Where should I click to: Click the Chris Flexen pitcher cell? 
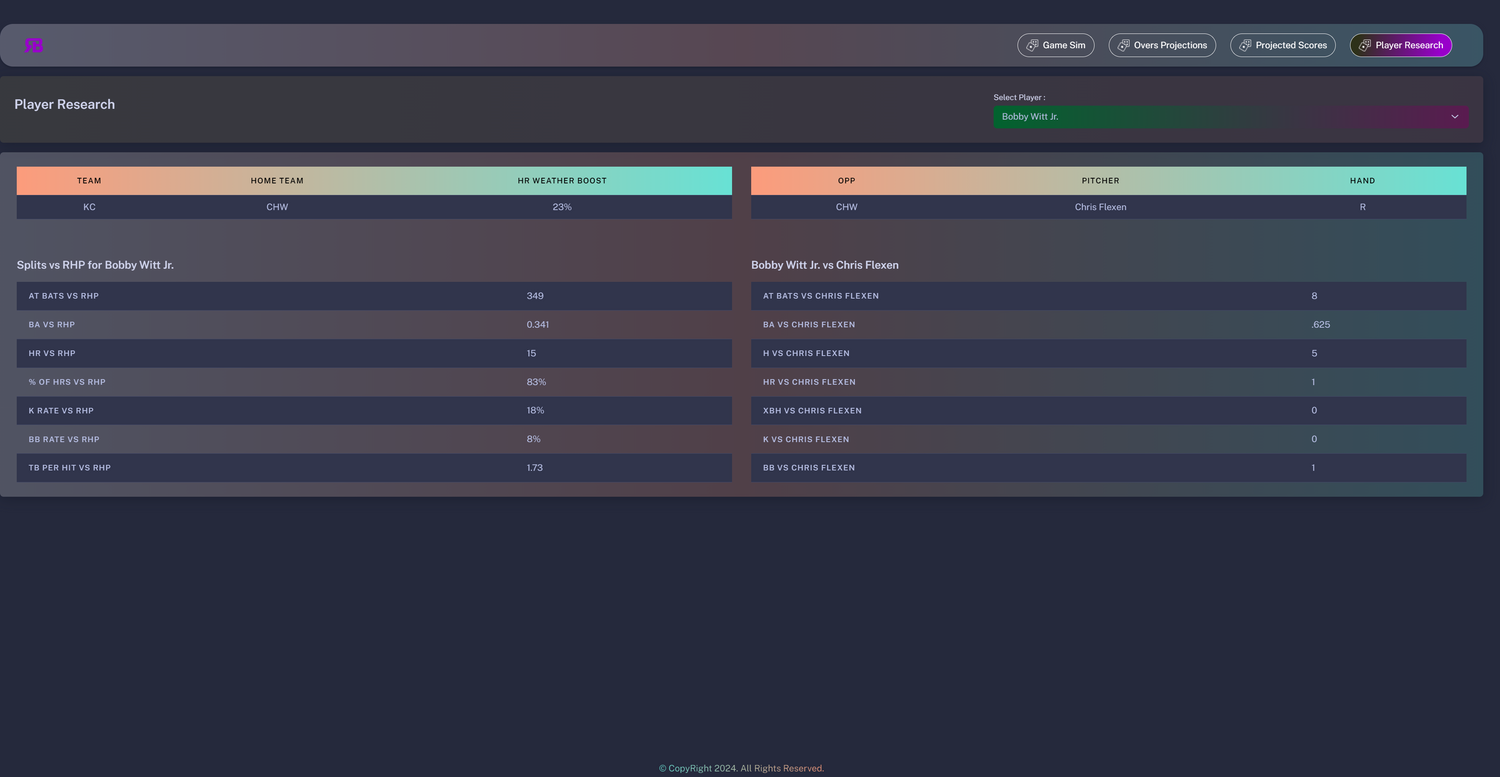[x=1100, y=207]
